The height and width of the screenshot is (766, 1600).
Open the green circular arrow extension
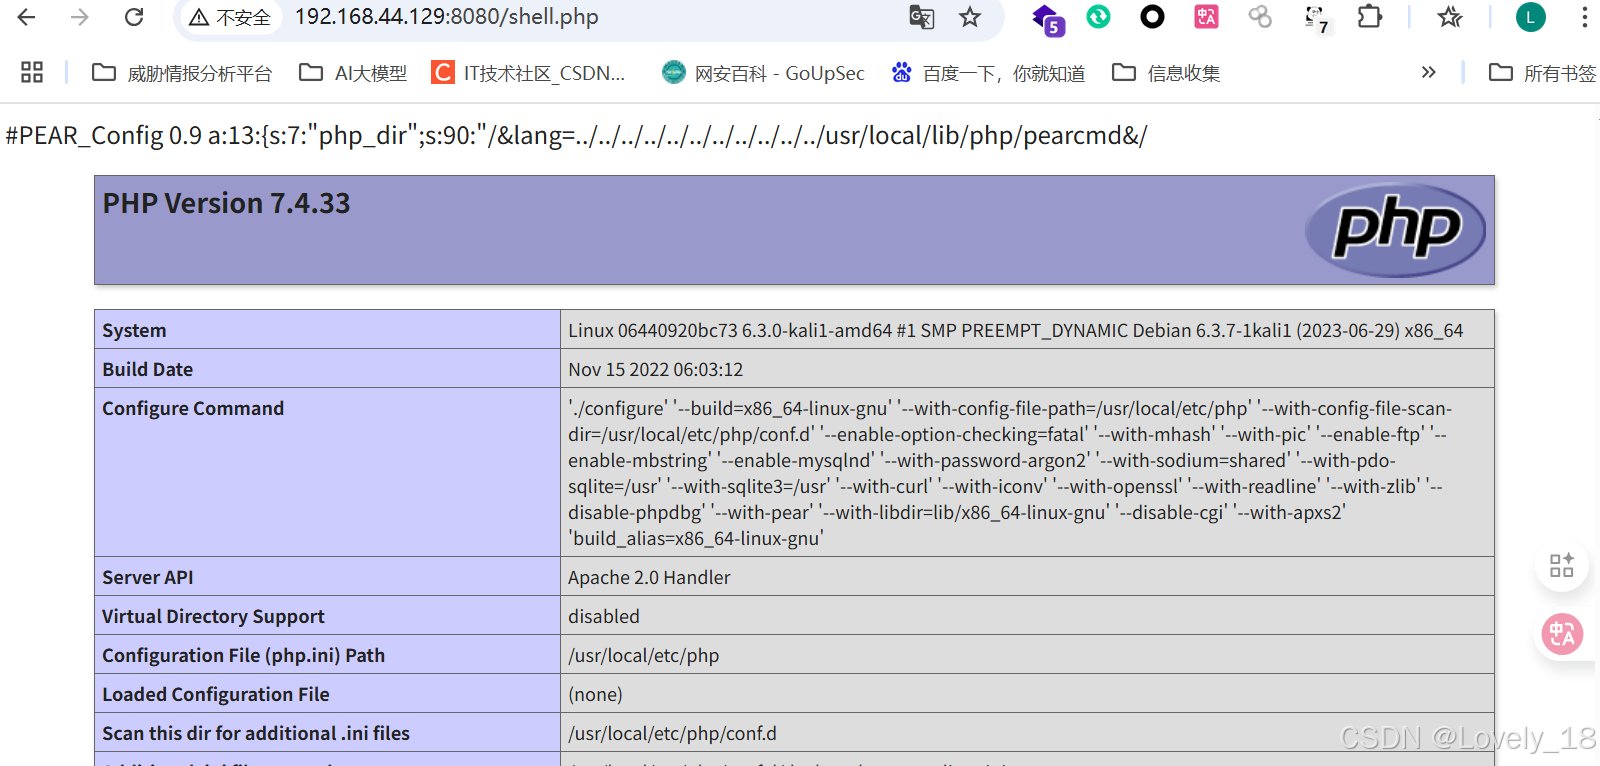[x=1098, y=16]
